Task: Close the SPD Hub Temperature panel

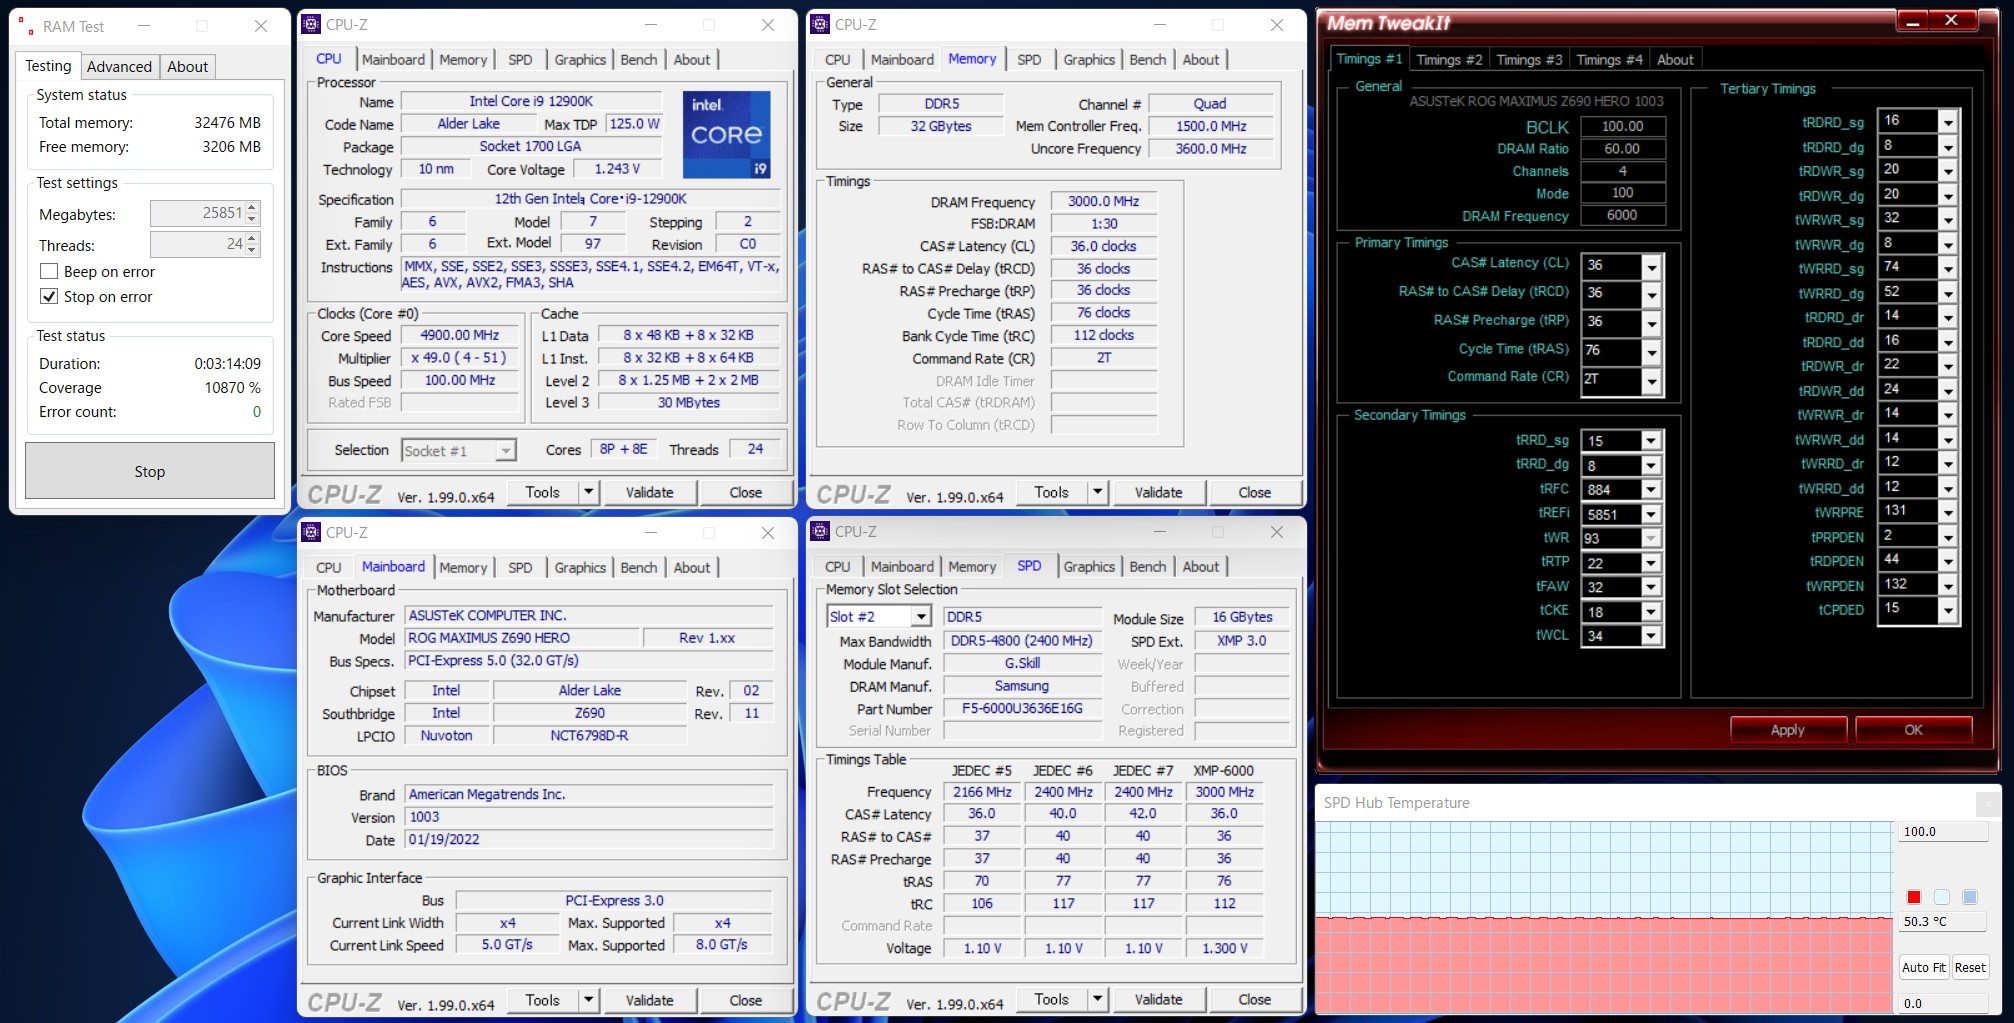Action: pyautogui.click(x=1986, y=803)
